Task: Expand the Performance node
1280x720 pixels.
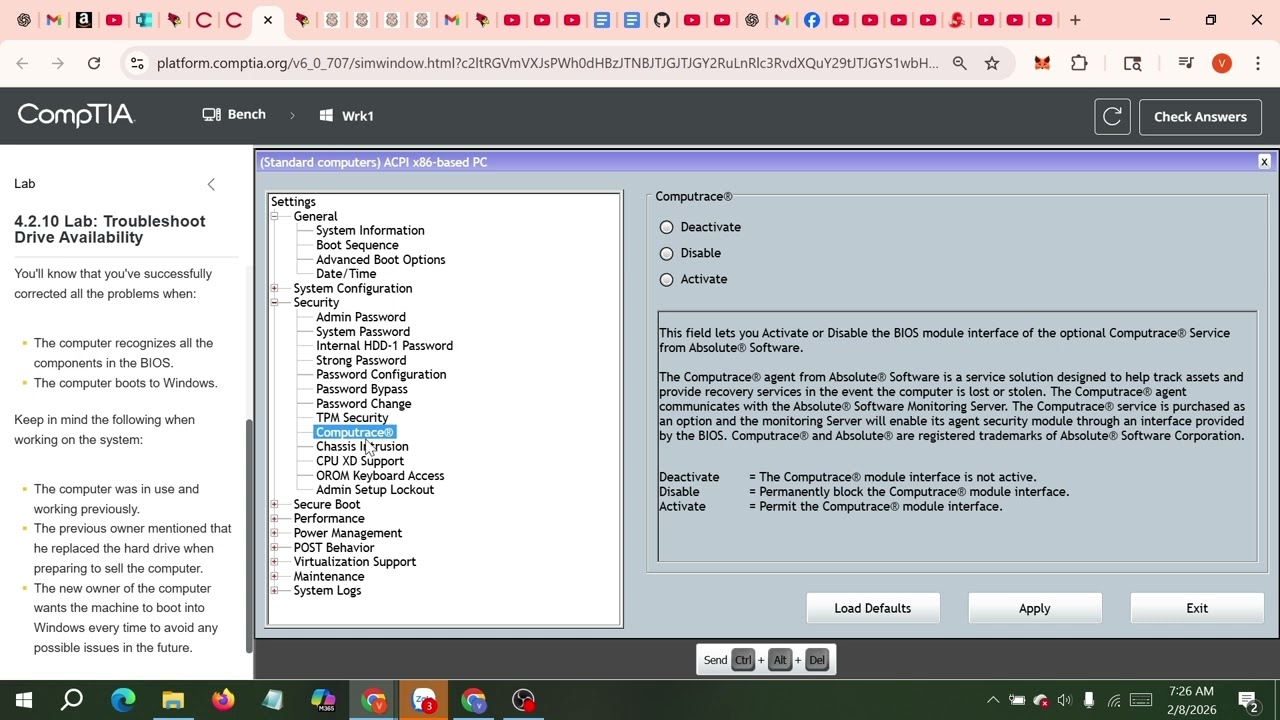Action: point(274,518)
